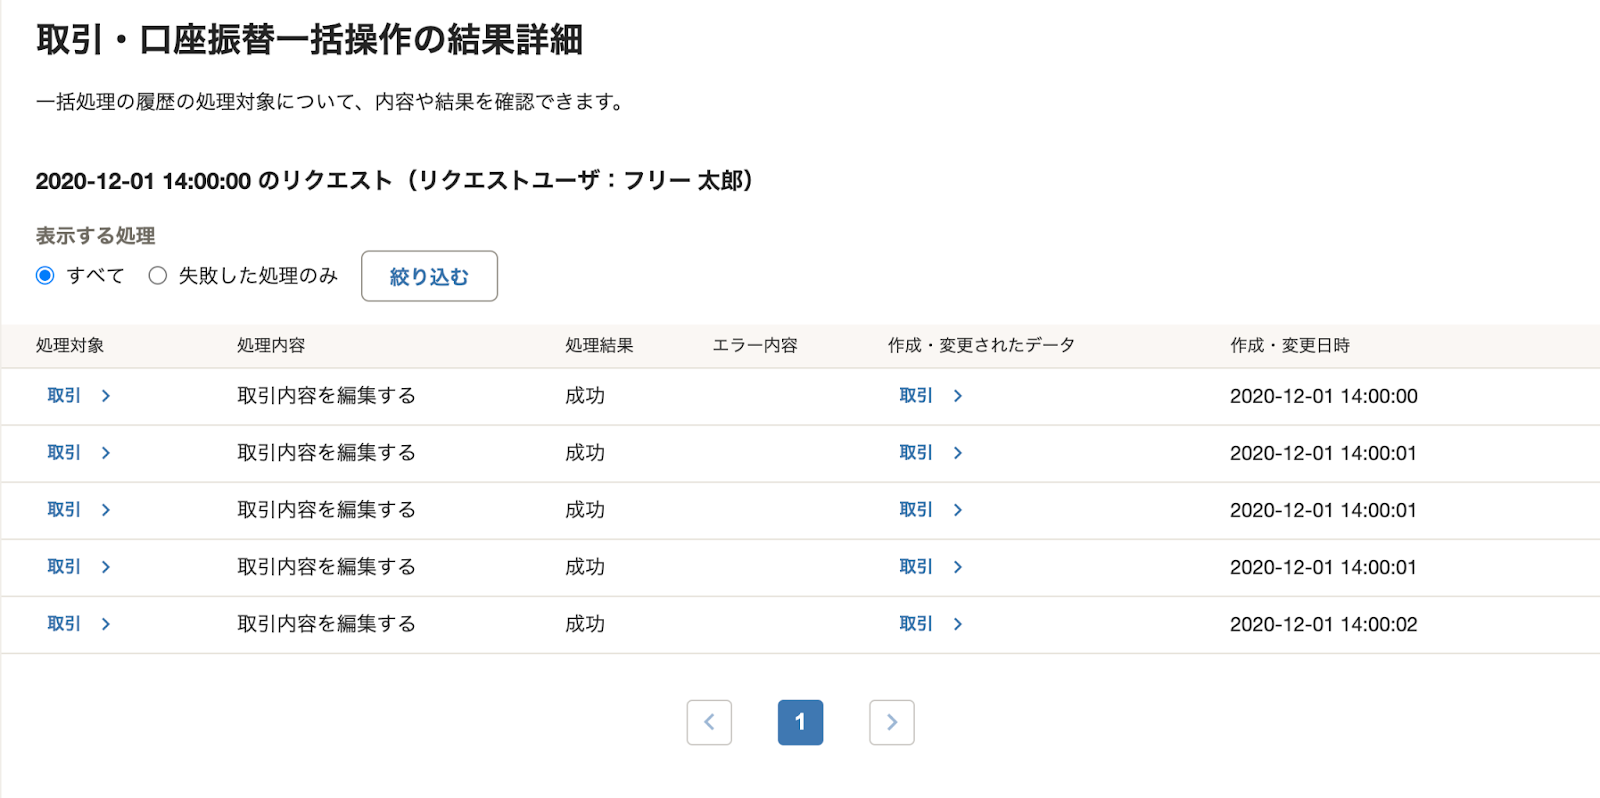1600x798 pixels.
Task: Open 作成・変更されたデータ 取引 link in 14:00:02 row
Action: tap(931, 624)
